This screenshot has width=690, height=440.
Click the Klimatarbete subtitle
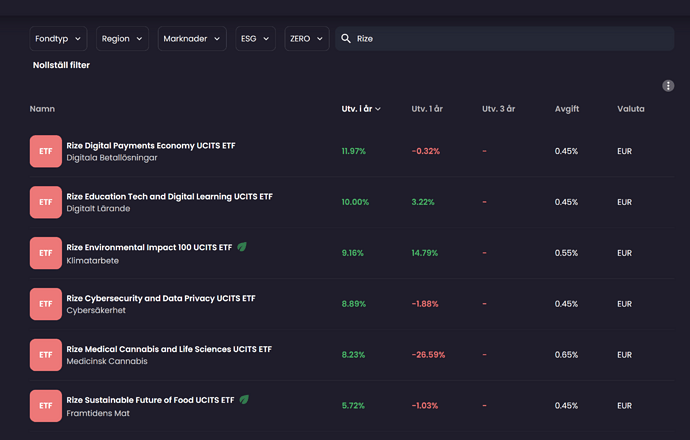(92, 260)
